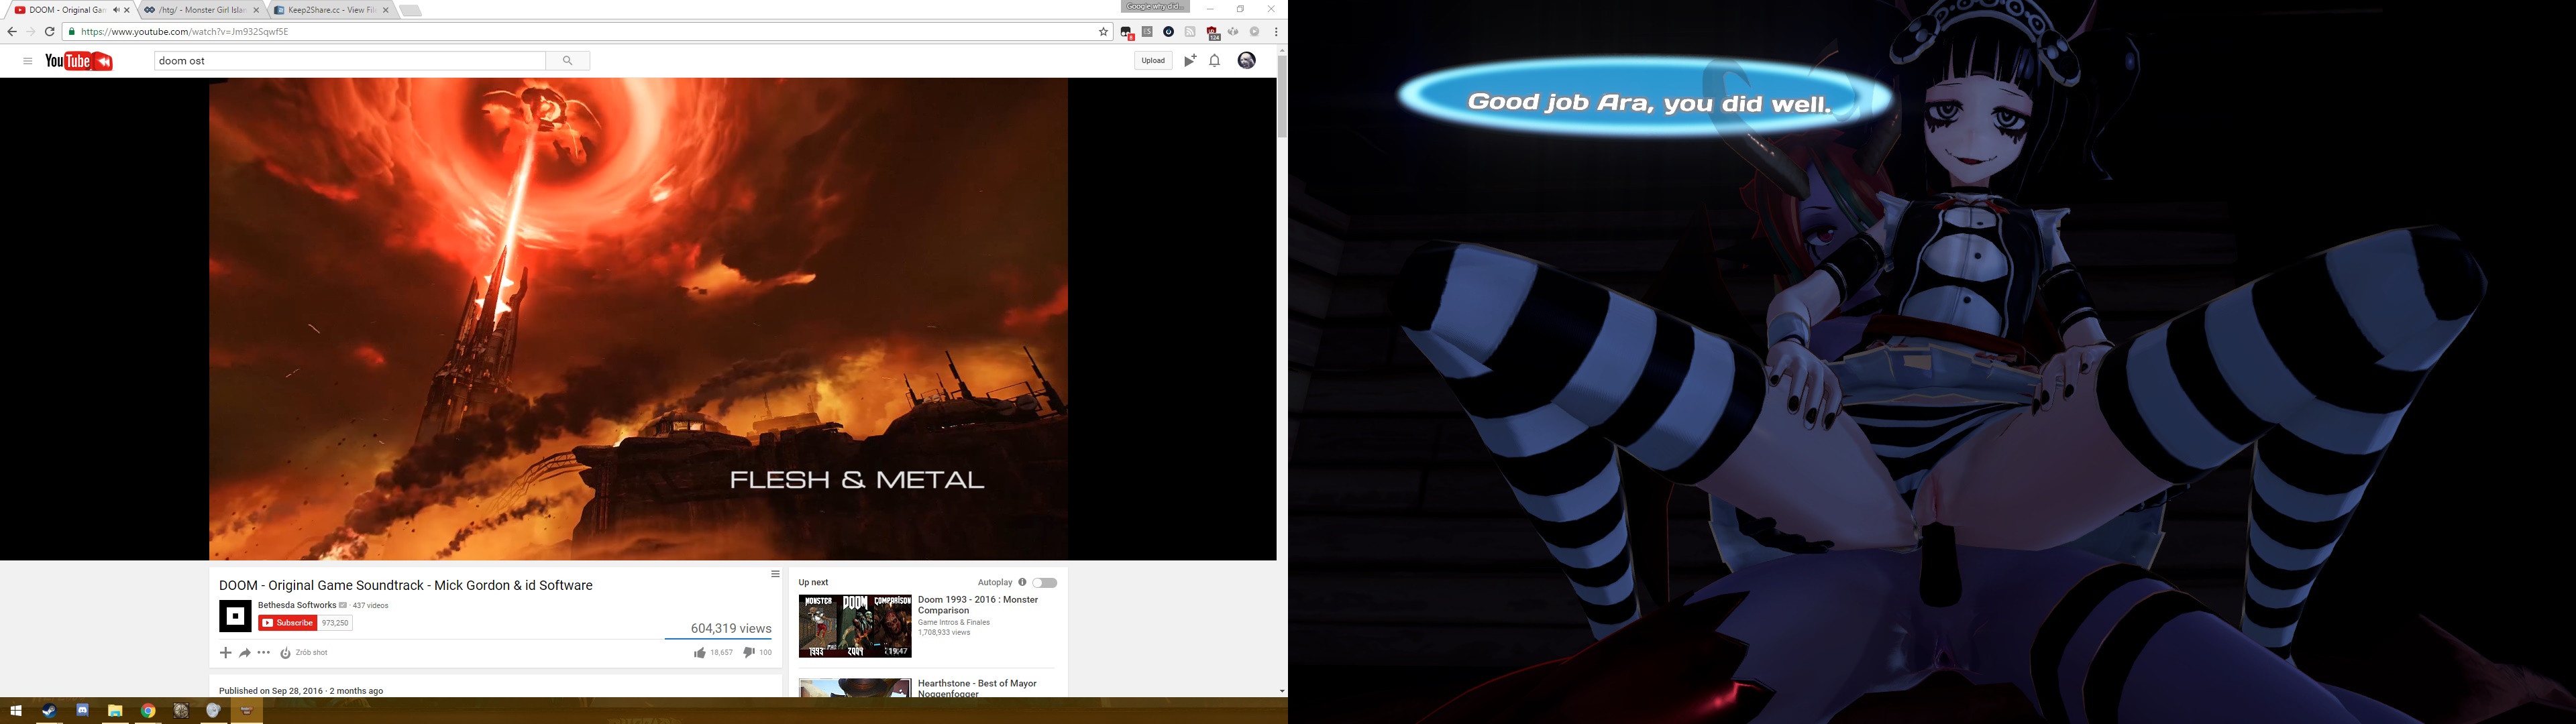The width and height of the screenshot is (2576, 724).
Task: Click the YouTube search magnifier button
Action: pyautogui.click(x=568, y=61)
